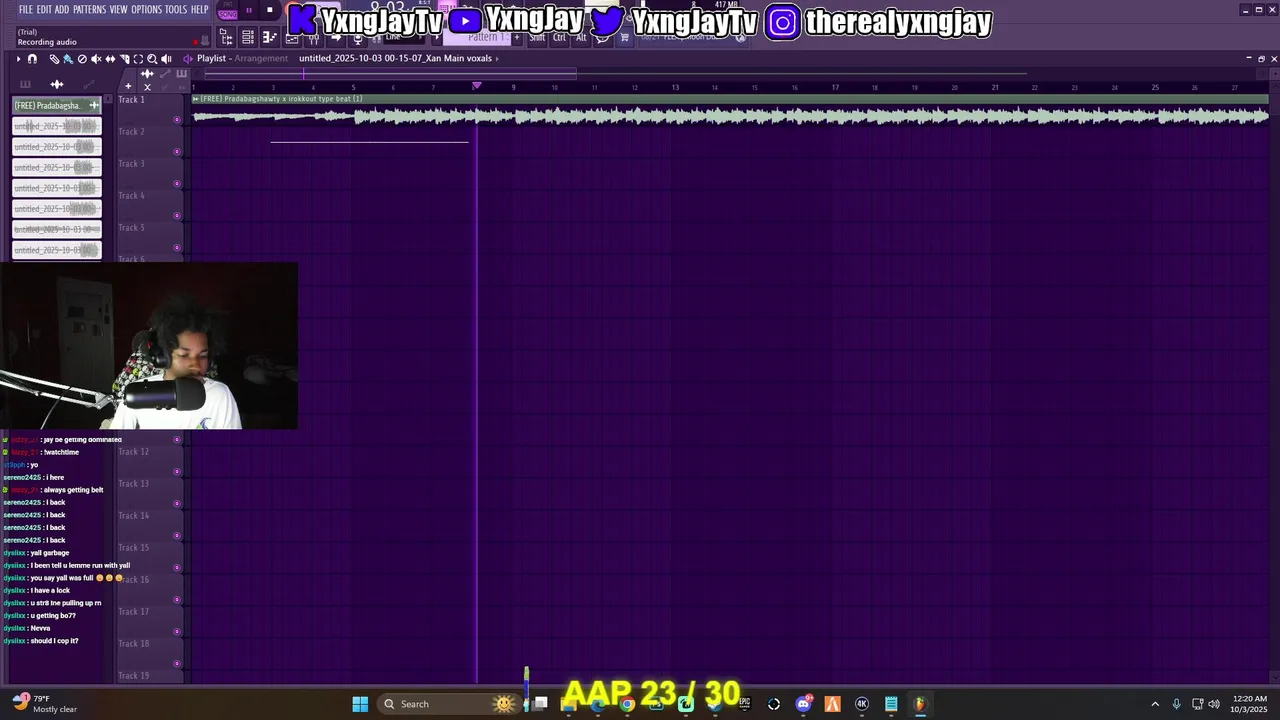
Task: Mute Track 18 with its dot toggle
Action: [177, 664]
